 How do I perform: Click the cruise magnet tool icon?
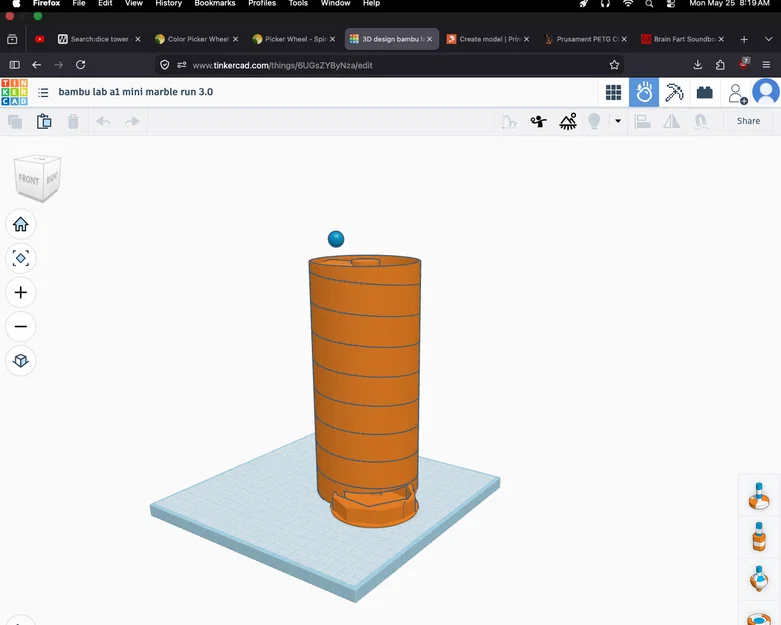(700, 122)
